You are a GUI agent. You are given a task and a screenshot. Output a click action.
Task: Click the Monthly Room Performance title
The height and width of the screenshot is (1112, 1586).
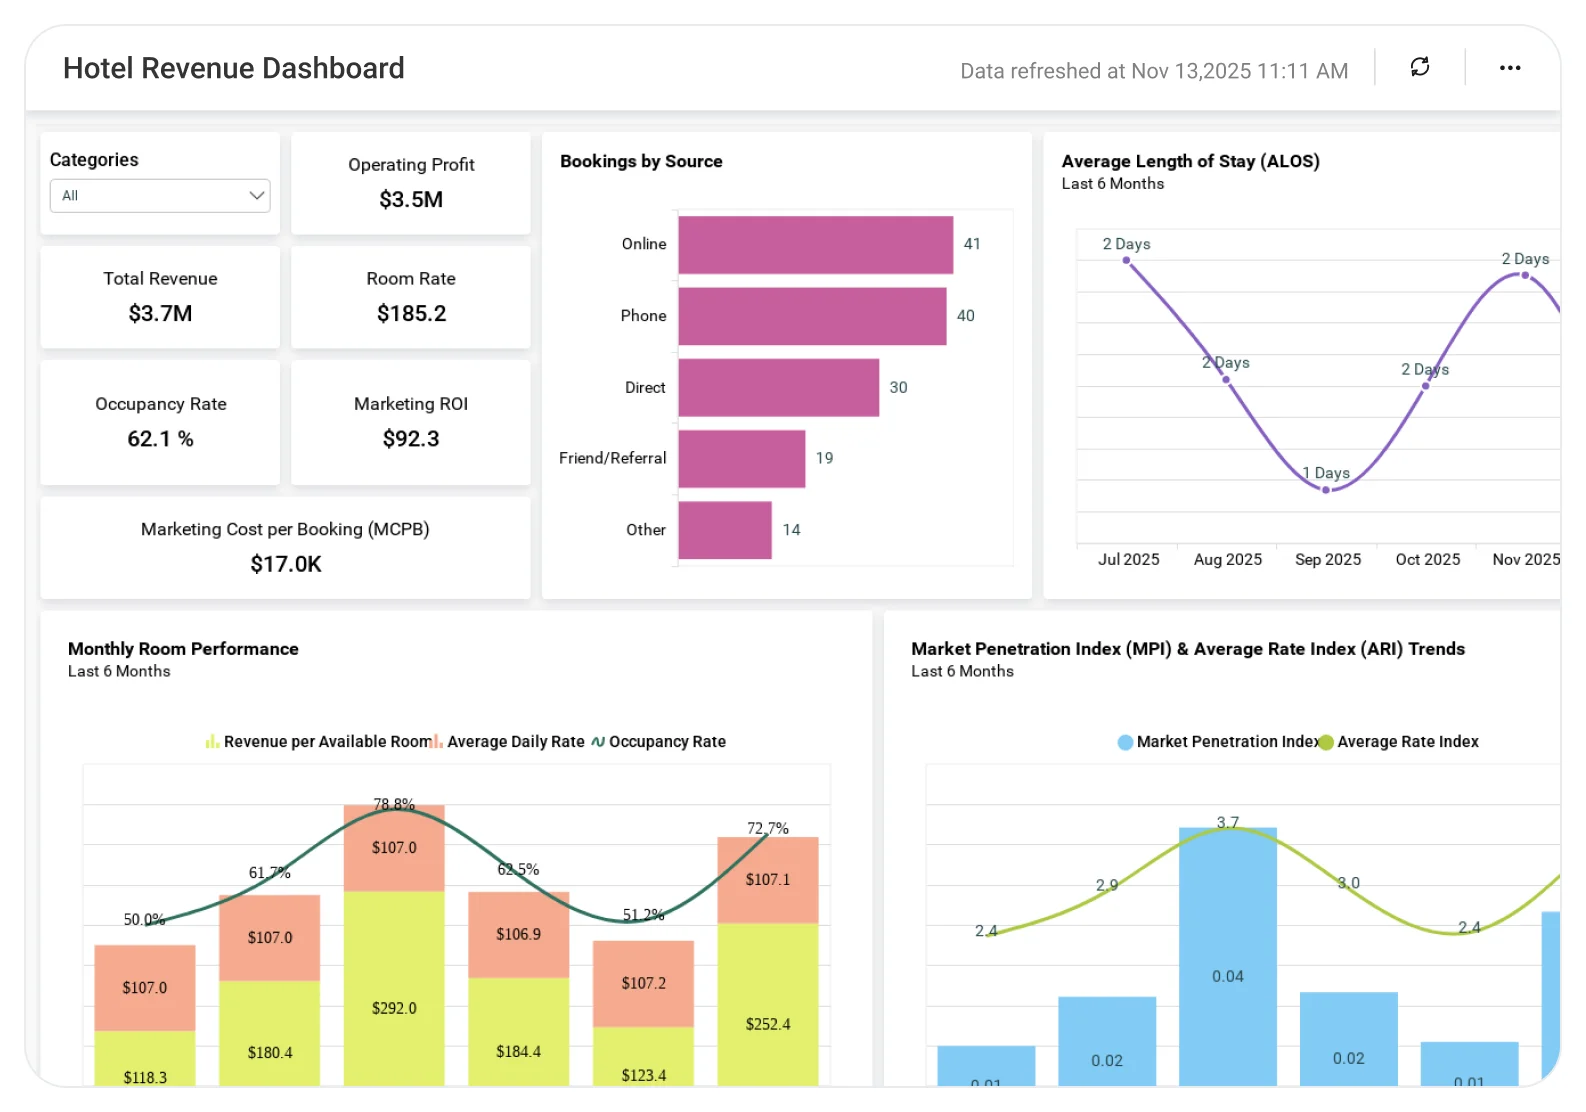pos(183,649)
